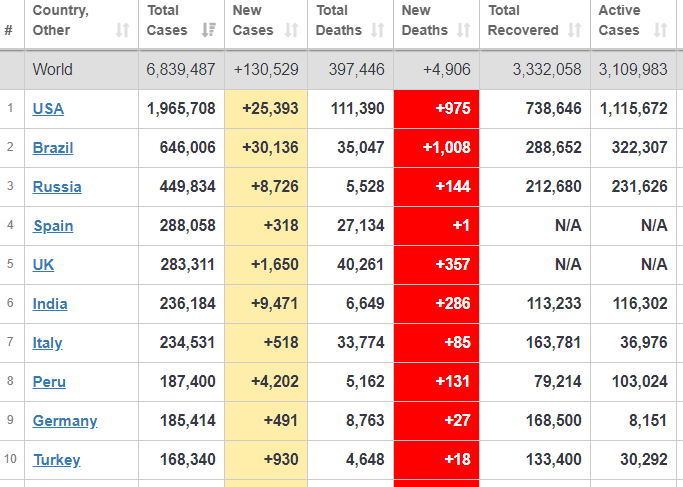Select India new cases +9,471

click(275, 304)
